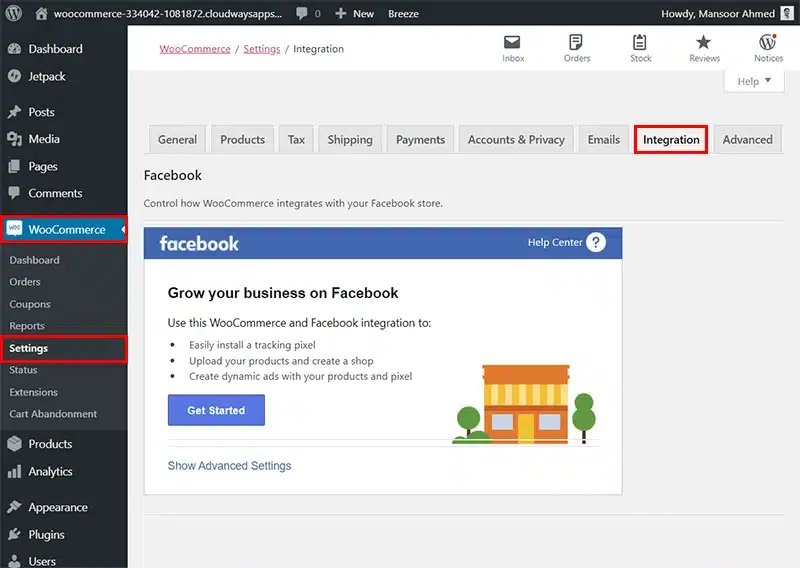Open the Orders activity icon
This screenshot has height=568, width=800.
[x=576, y=42]
